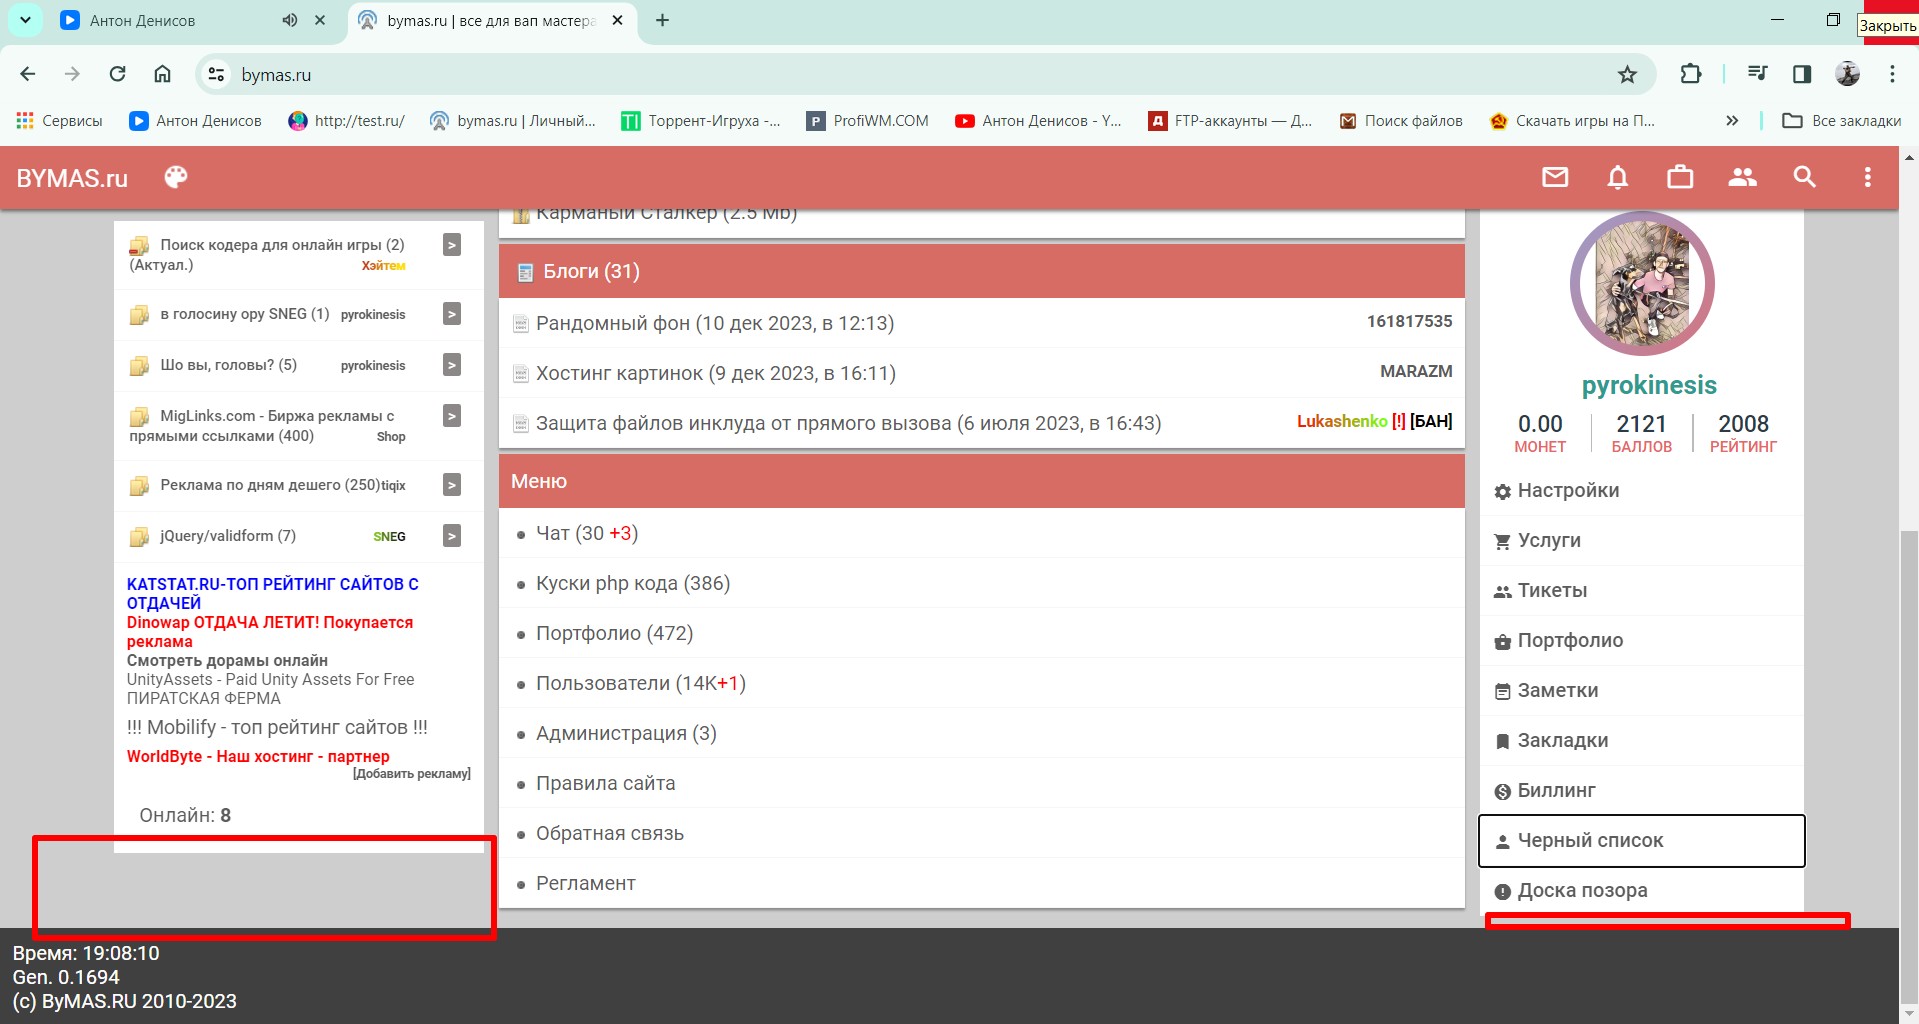This screenshot has width=1919, height=1024.
Task: Open the Рандомный фон blog post
Action: click(714, 323)
